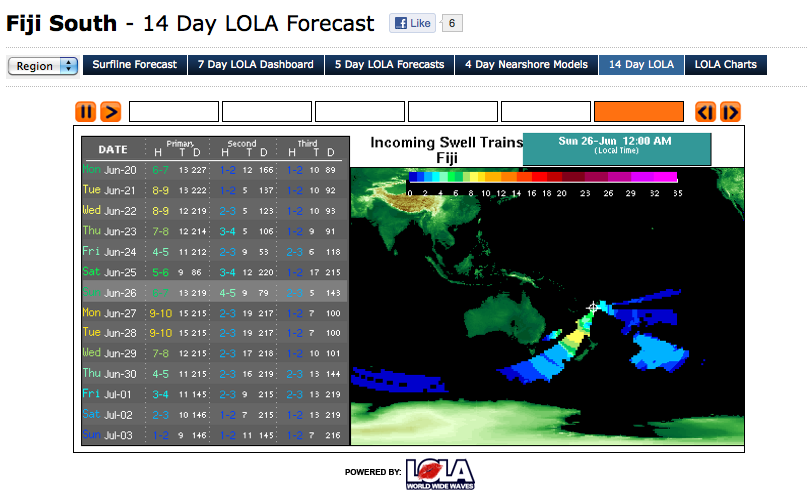The image size is (807, 500).
Task: Play the forecast animation
Action: pyautogui.click(x=111, y=112)
